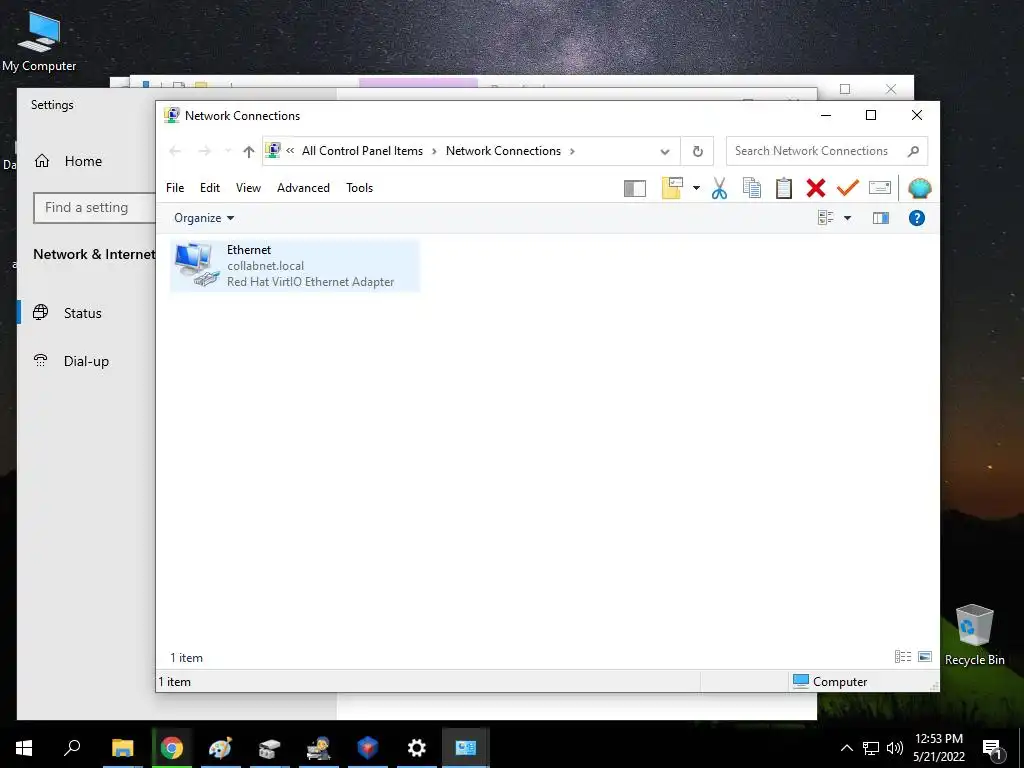
Task: Switch to details view icon at bottom right
Action: tap(903, 656)
